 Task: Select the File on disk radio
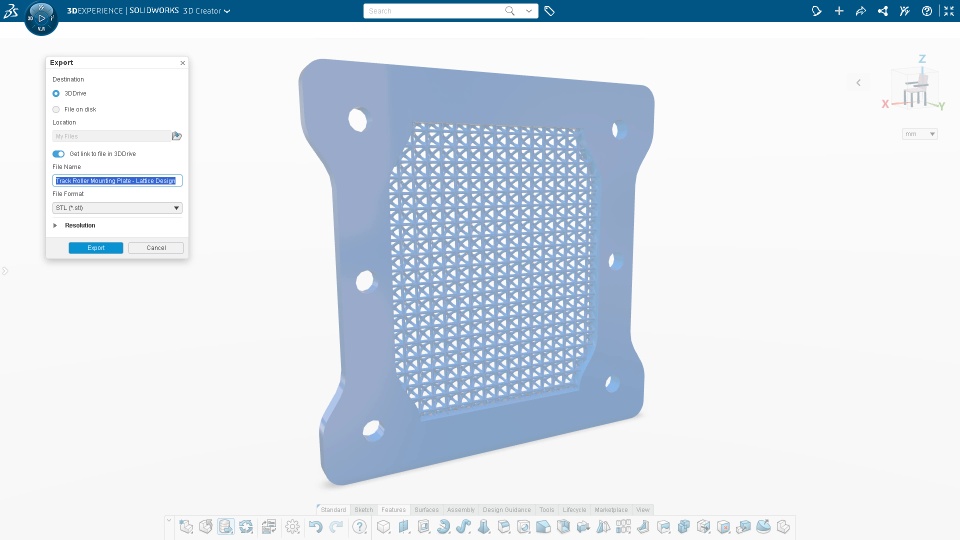(x=56, y=110)
